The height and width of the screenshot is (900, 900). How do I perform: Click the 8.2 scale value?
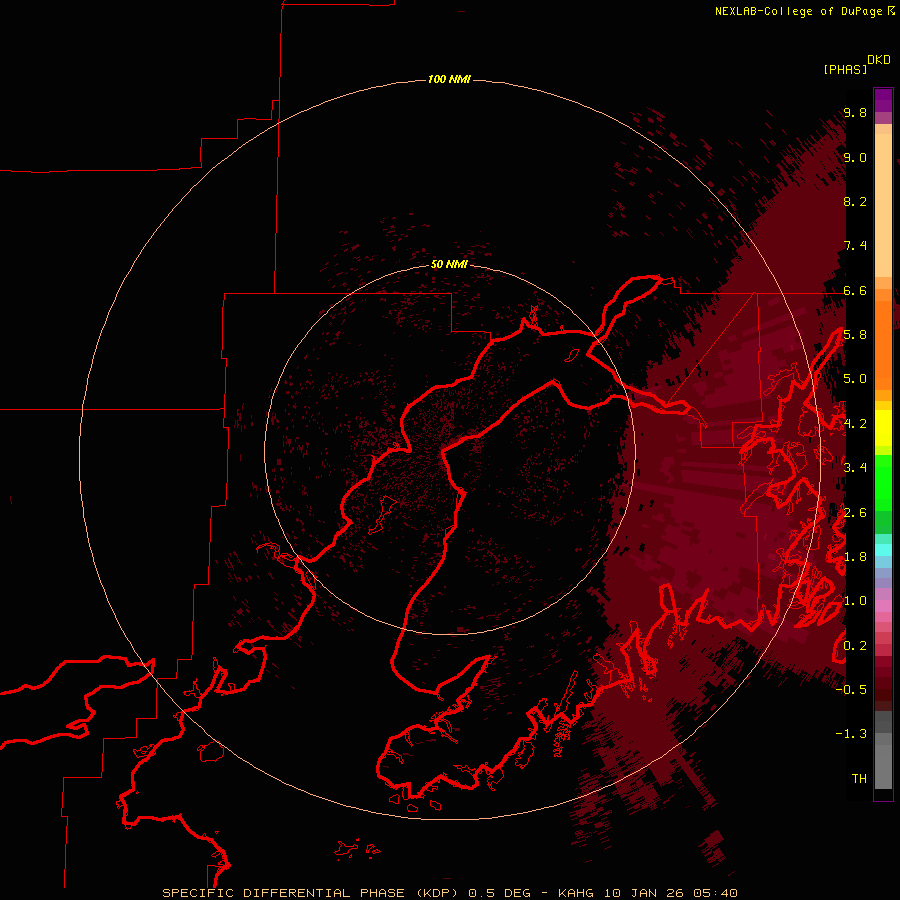(x=855, y=201)
